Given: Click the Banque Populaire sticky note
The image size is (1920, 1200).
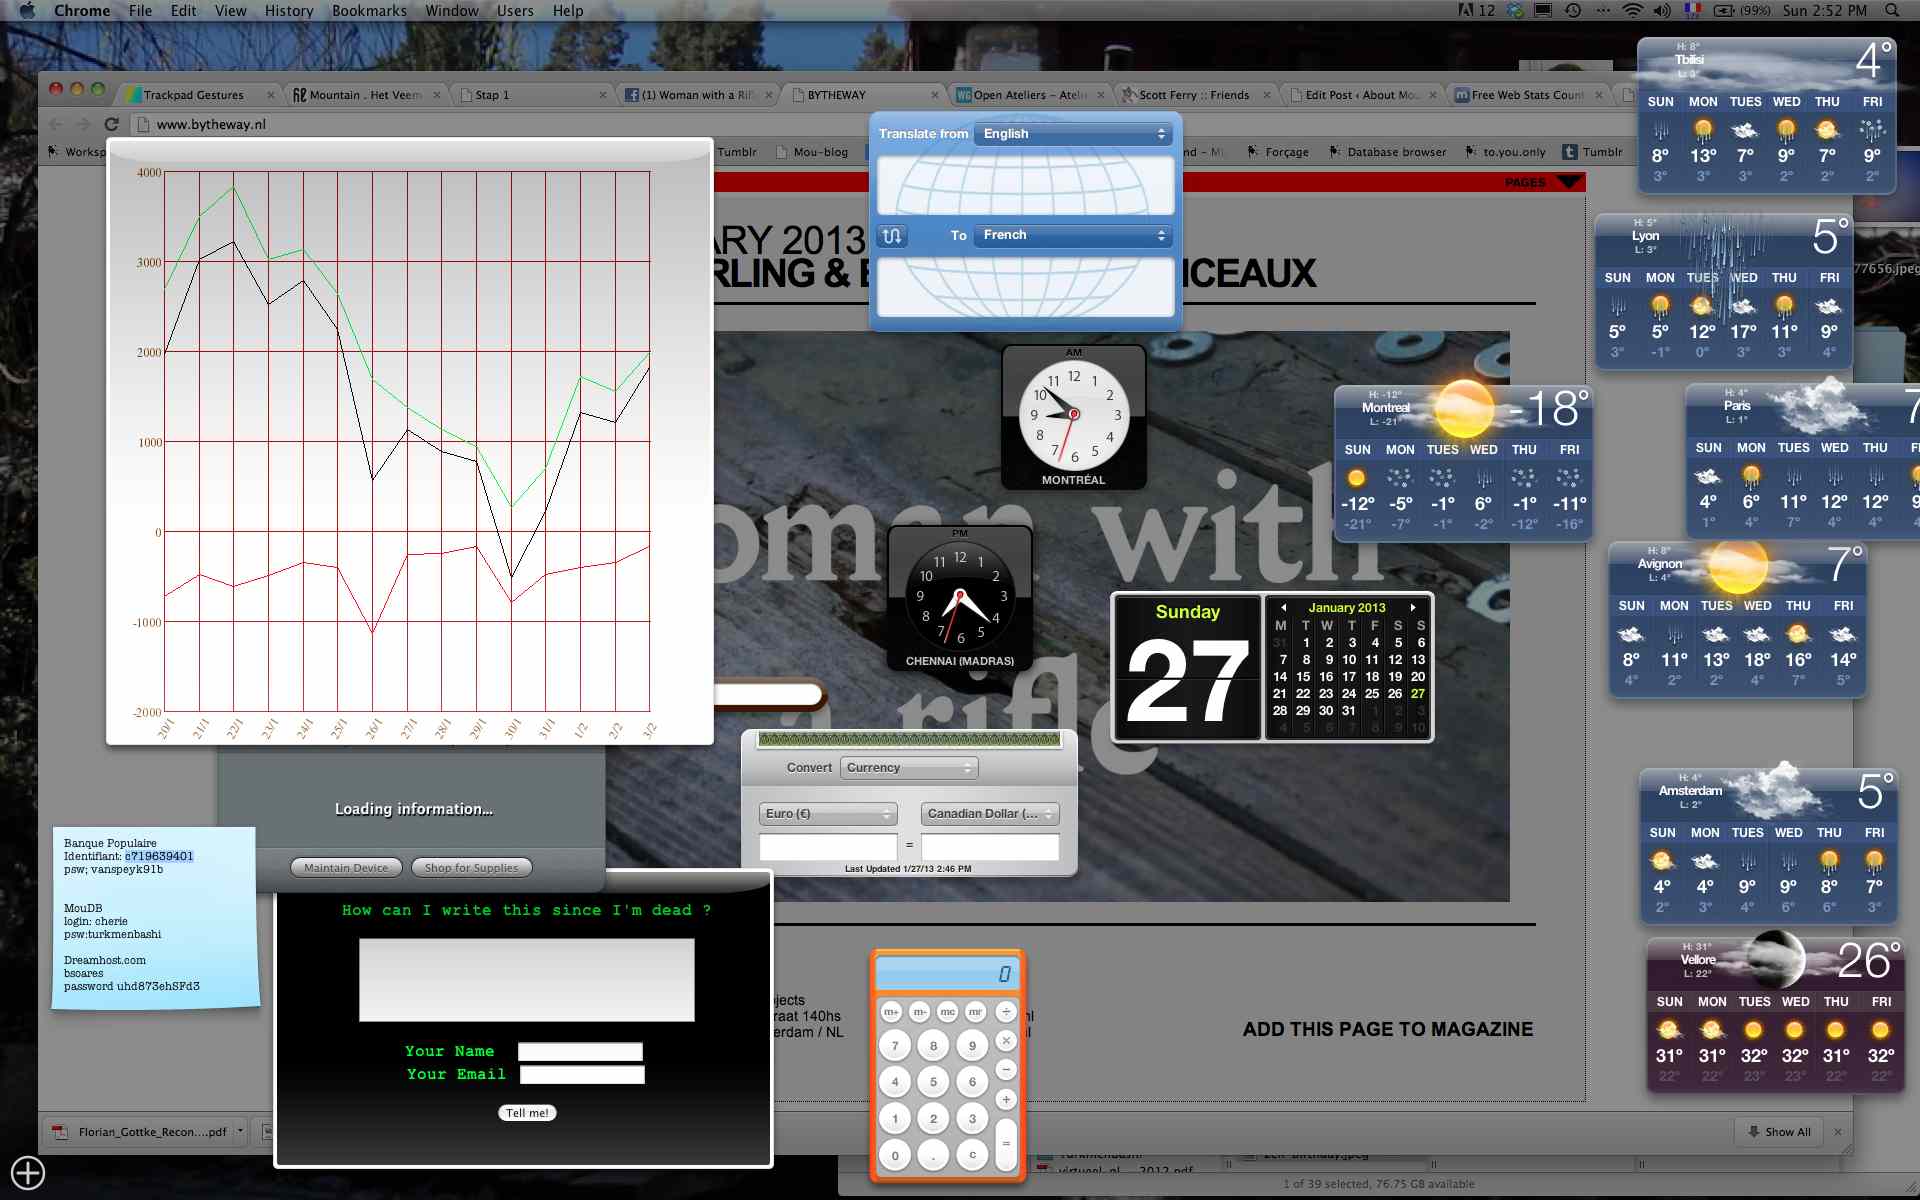Looking at the screenshot, I should tap(155, 917).
